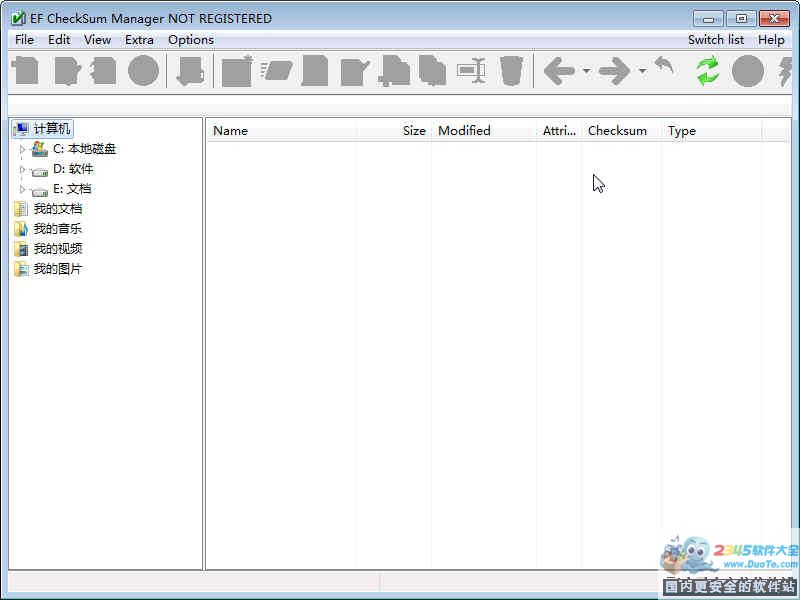Select the E: 文档 drive
The height and width of the screenshot is (600, 800).
pos(72,189)
